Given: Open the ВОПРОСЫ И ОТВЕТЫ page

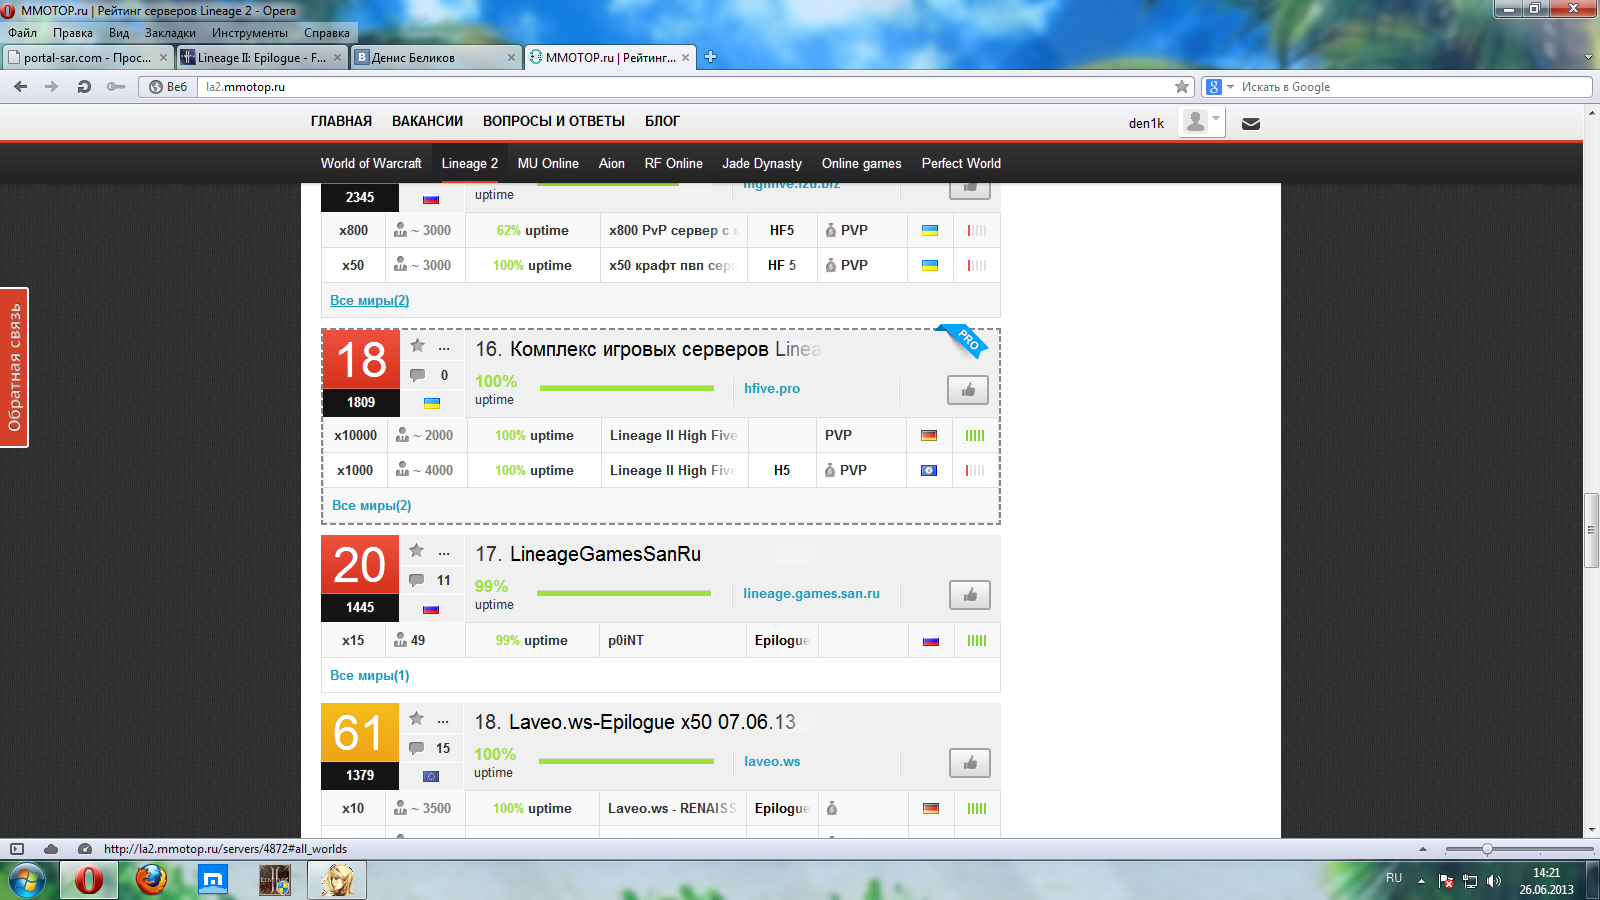Looking at the screenshot, I should (554, 121).
